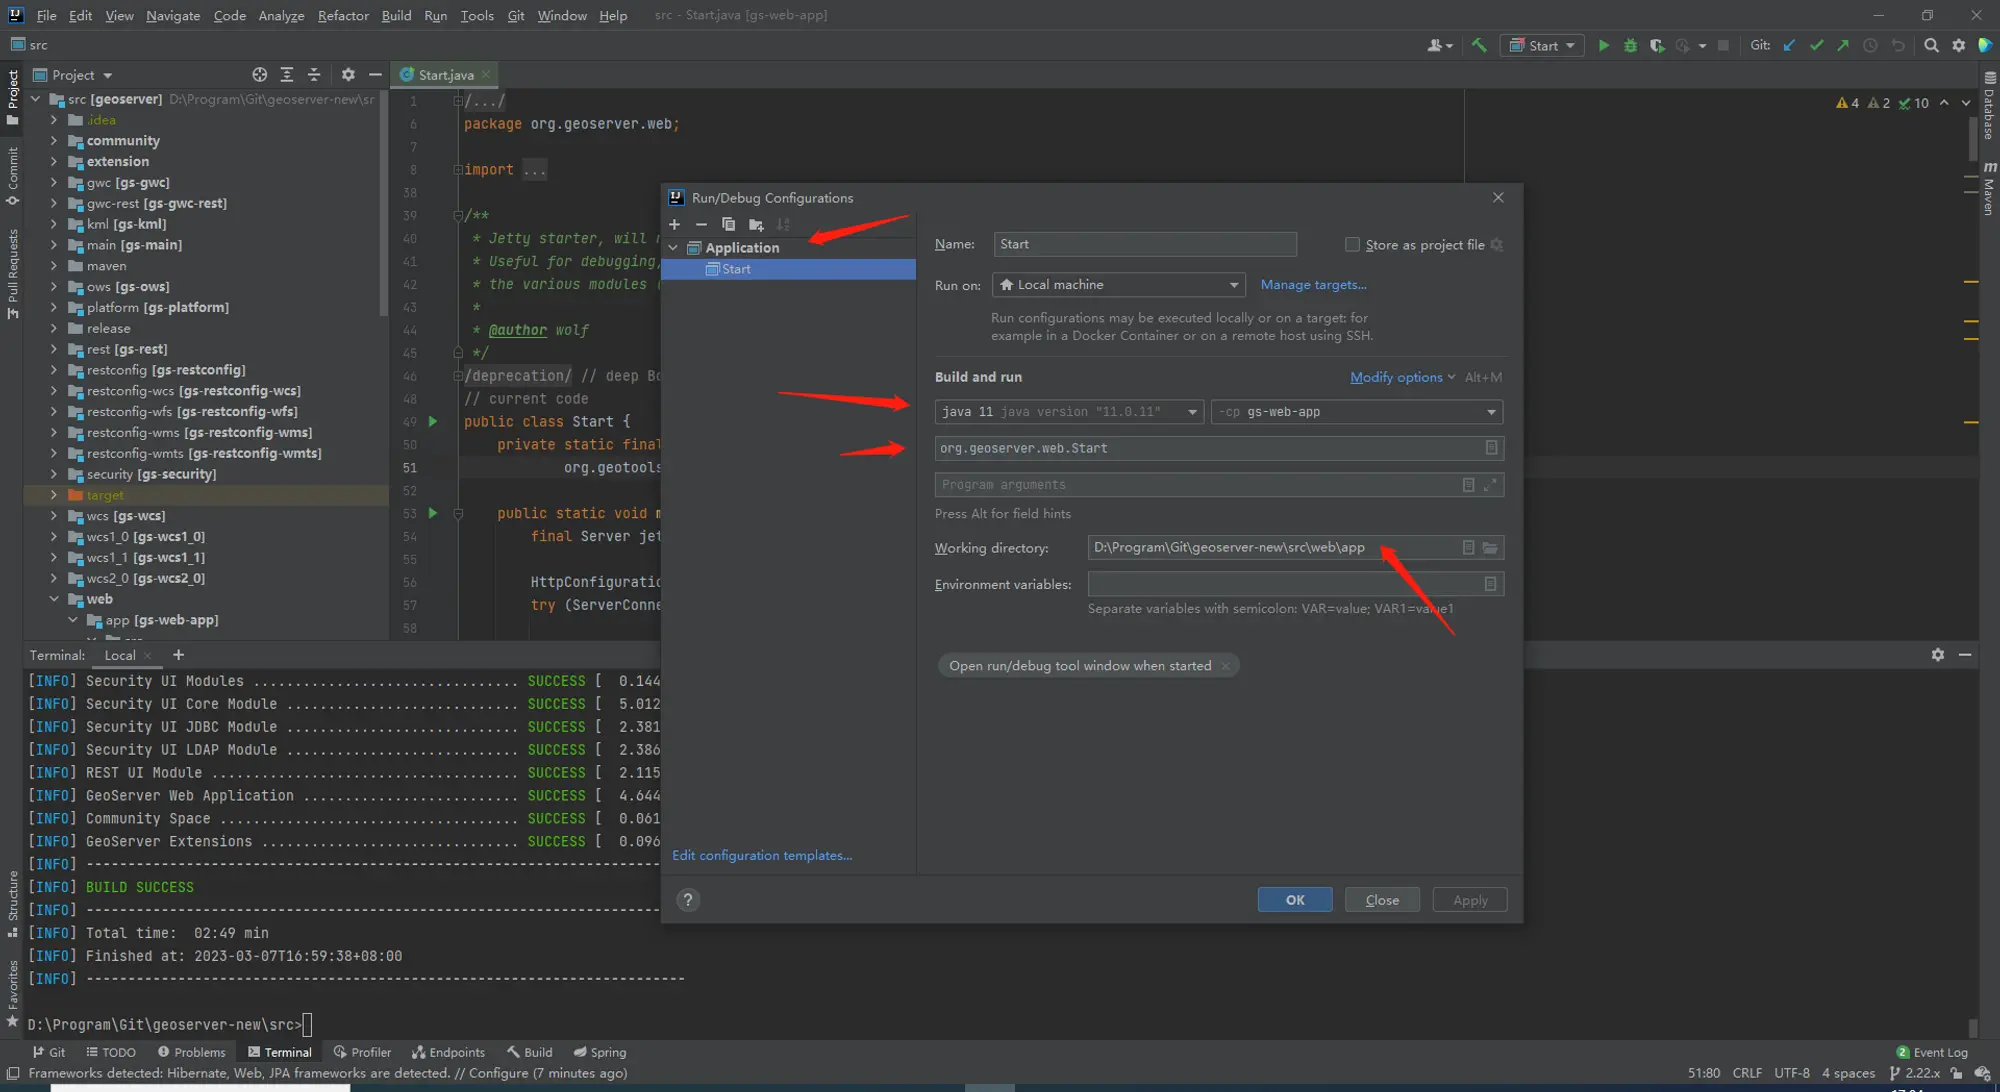Click the CRLF line separator indicator

[1747, 1073]
